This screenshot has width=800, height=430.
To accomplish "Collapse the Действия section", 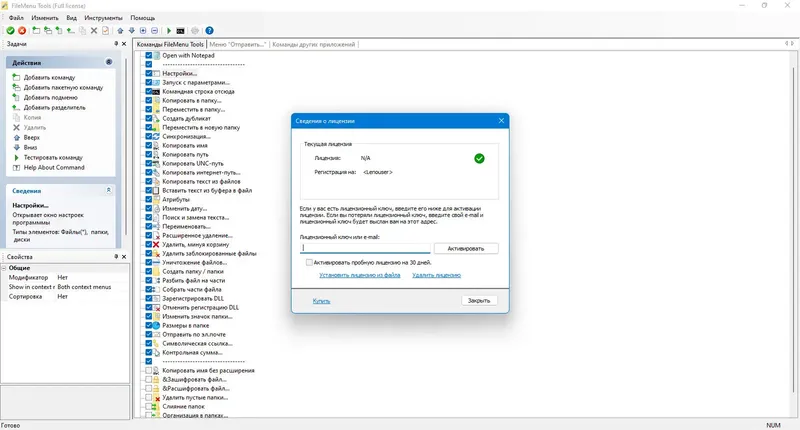I will pos(109,62).
